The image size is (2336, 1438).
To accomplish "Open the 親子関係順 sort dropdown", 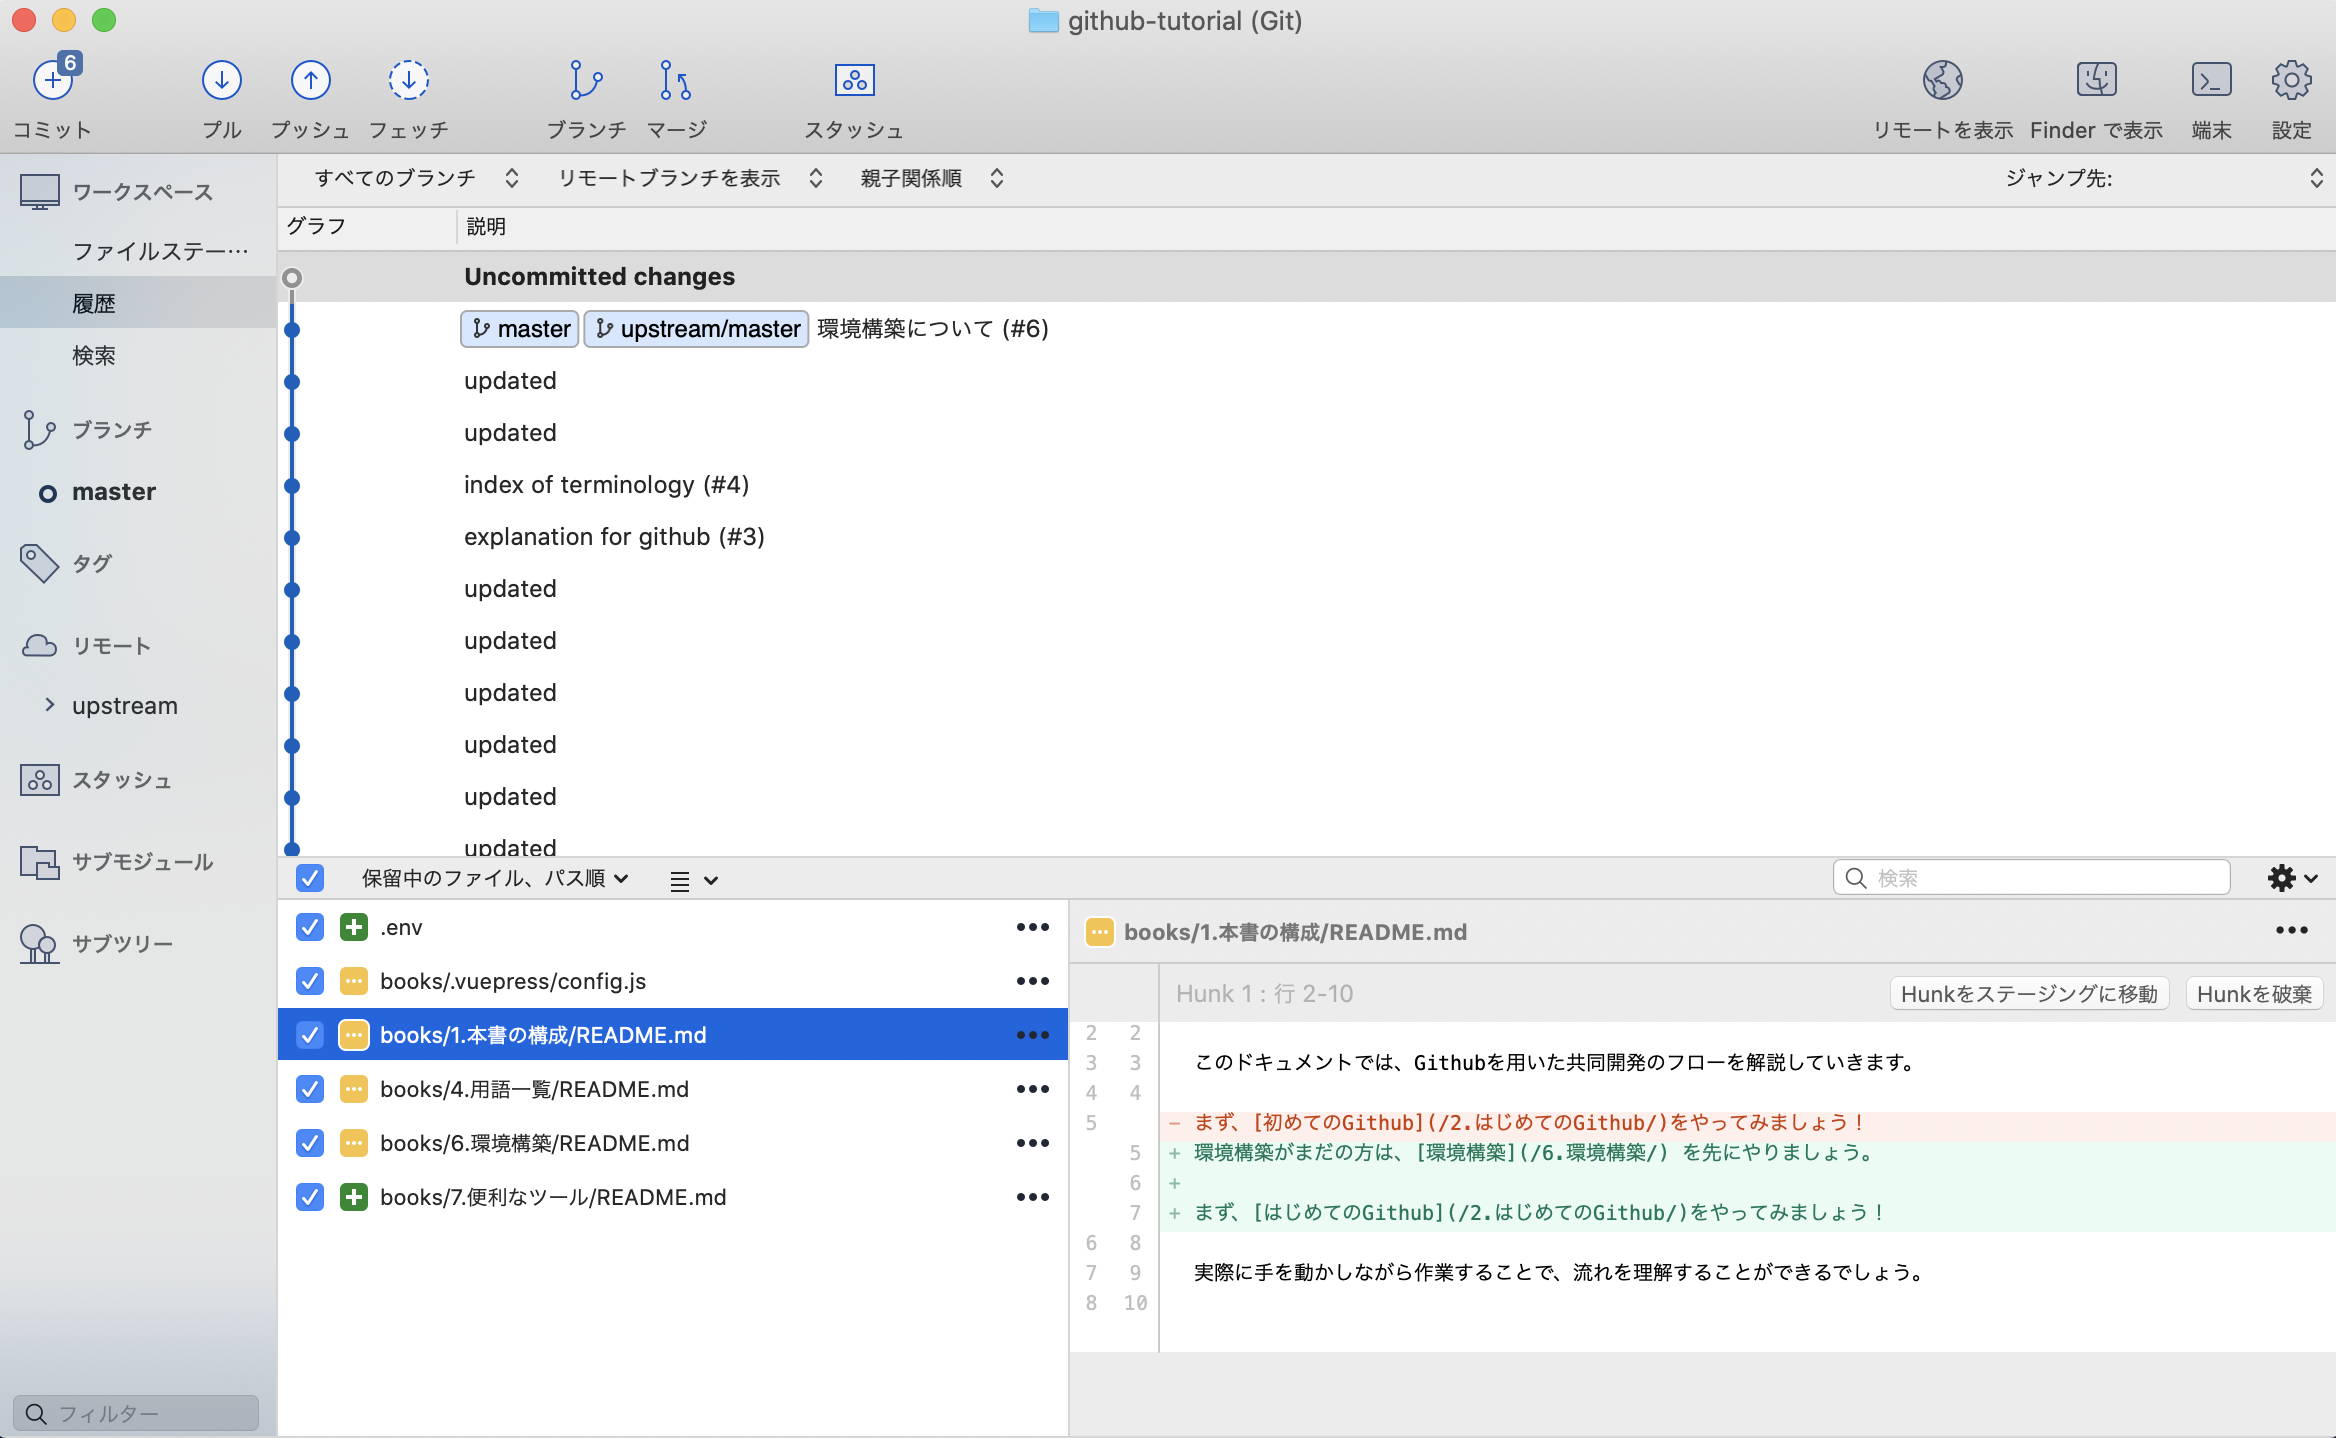I will coord(932,177).
